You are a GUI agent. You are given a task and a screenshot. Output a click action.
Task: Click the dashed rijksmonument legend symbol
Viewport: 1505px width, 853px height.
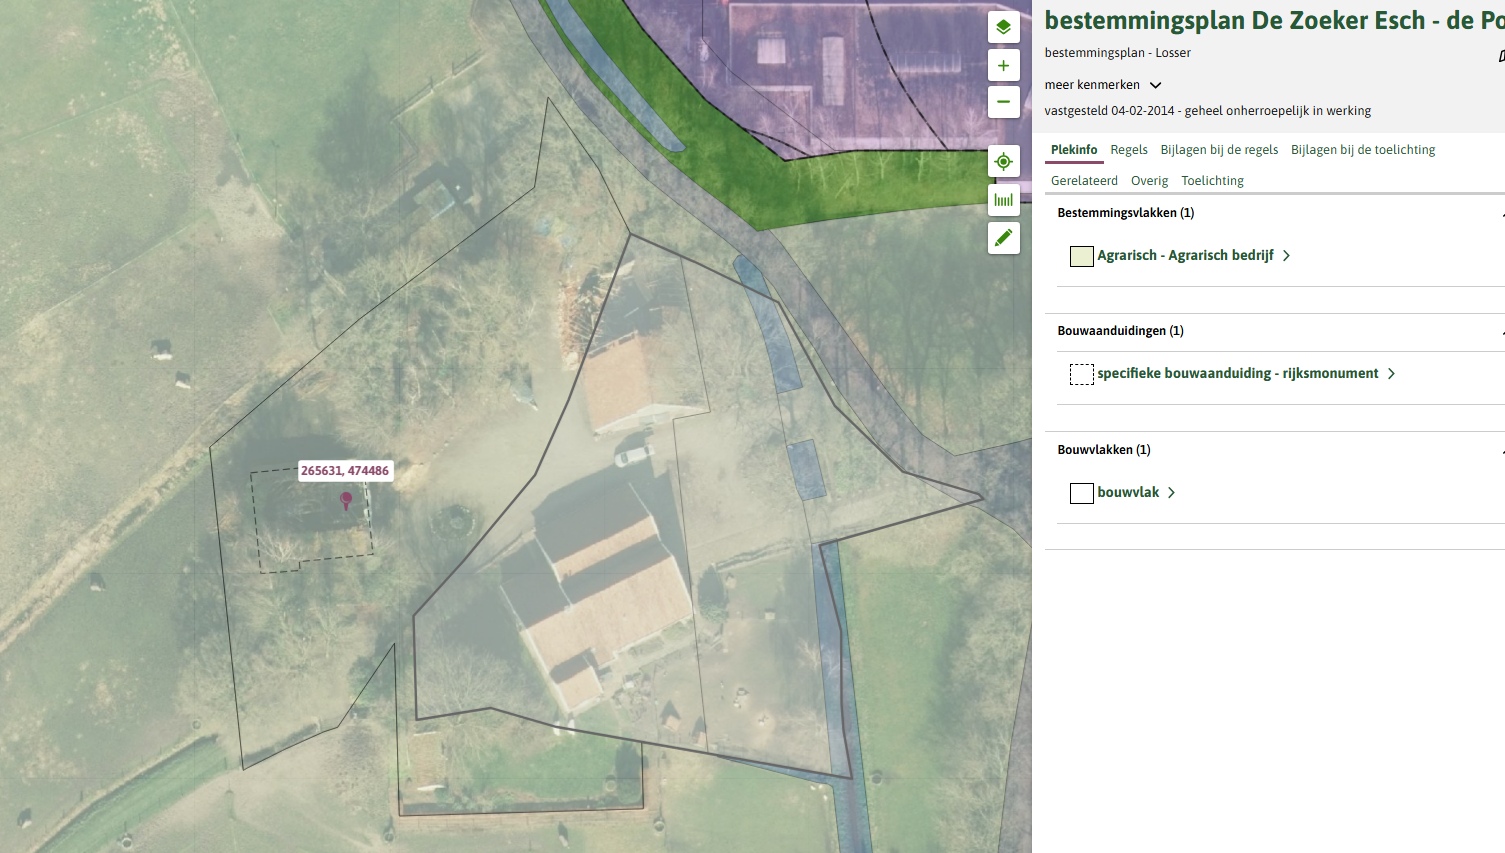click(1081, 374)
